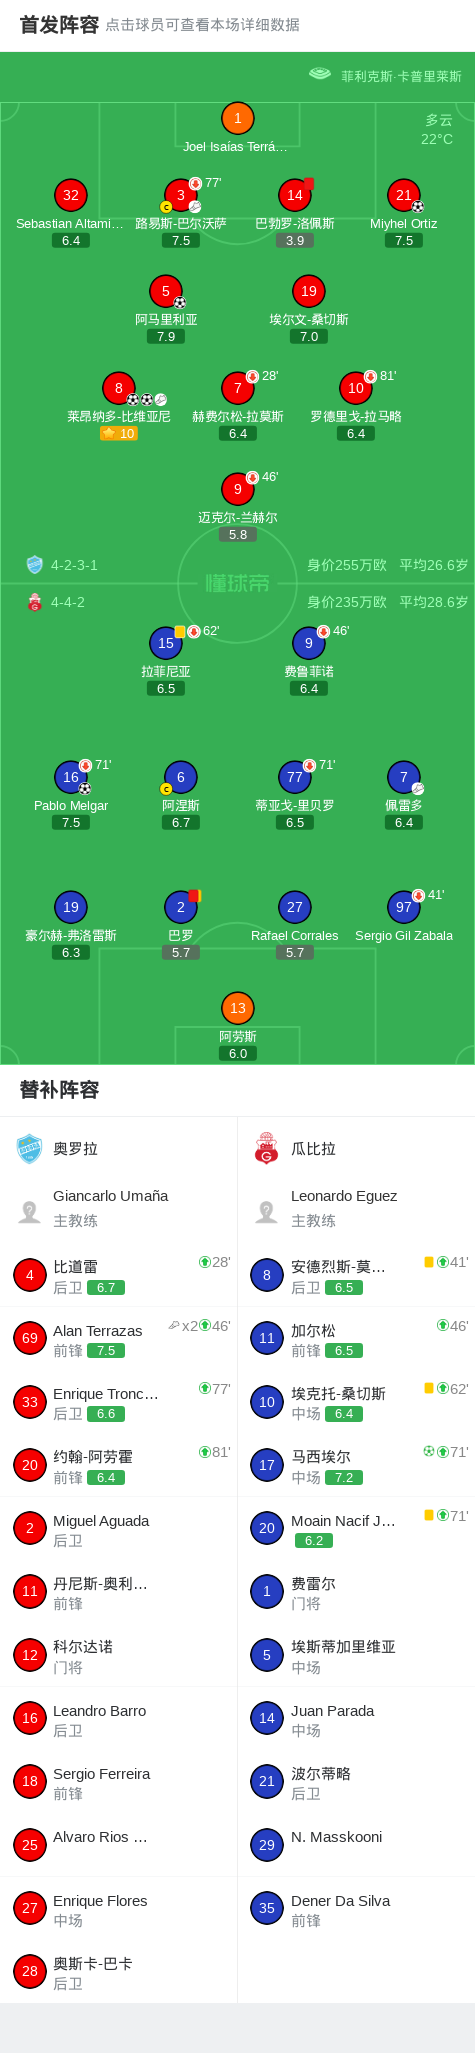475x2053 pixels.
Task: Tap the 4-2-3-1 formation team badge
Action: pyautogui.click(x=34, y=565)
